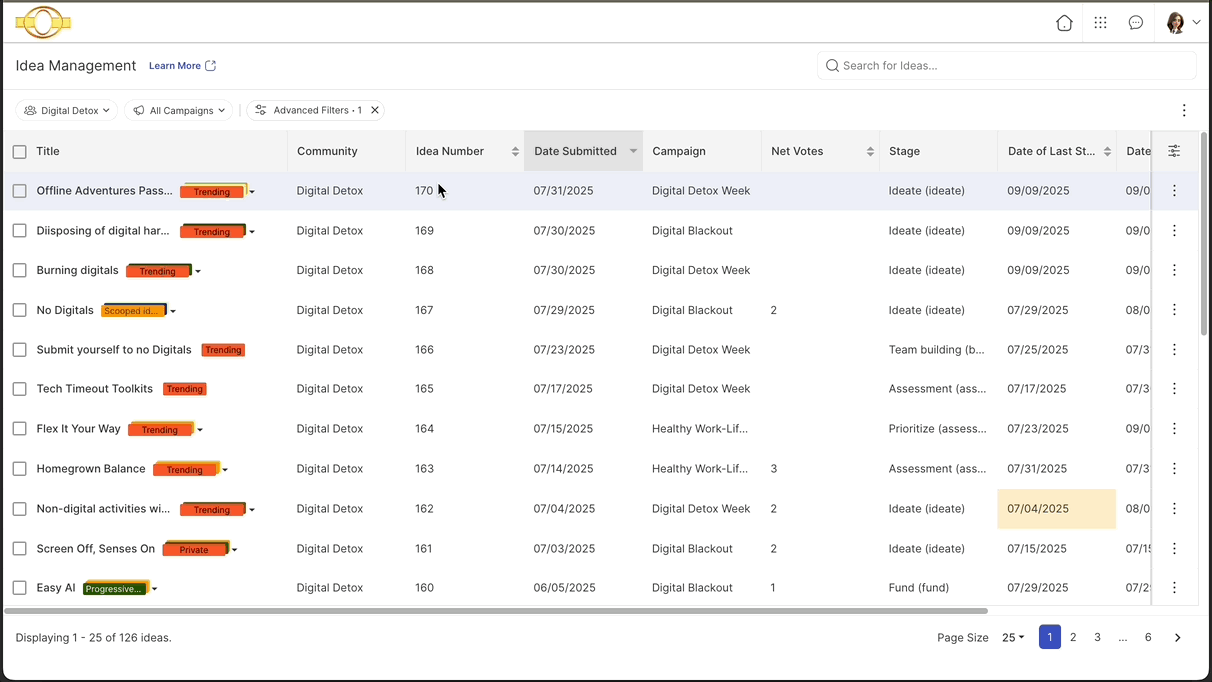Expand tags arrow for Easy AI

(x=154, y=589)
